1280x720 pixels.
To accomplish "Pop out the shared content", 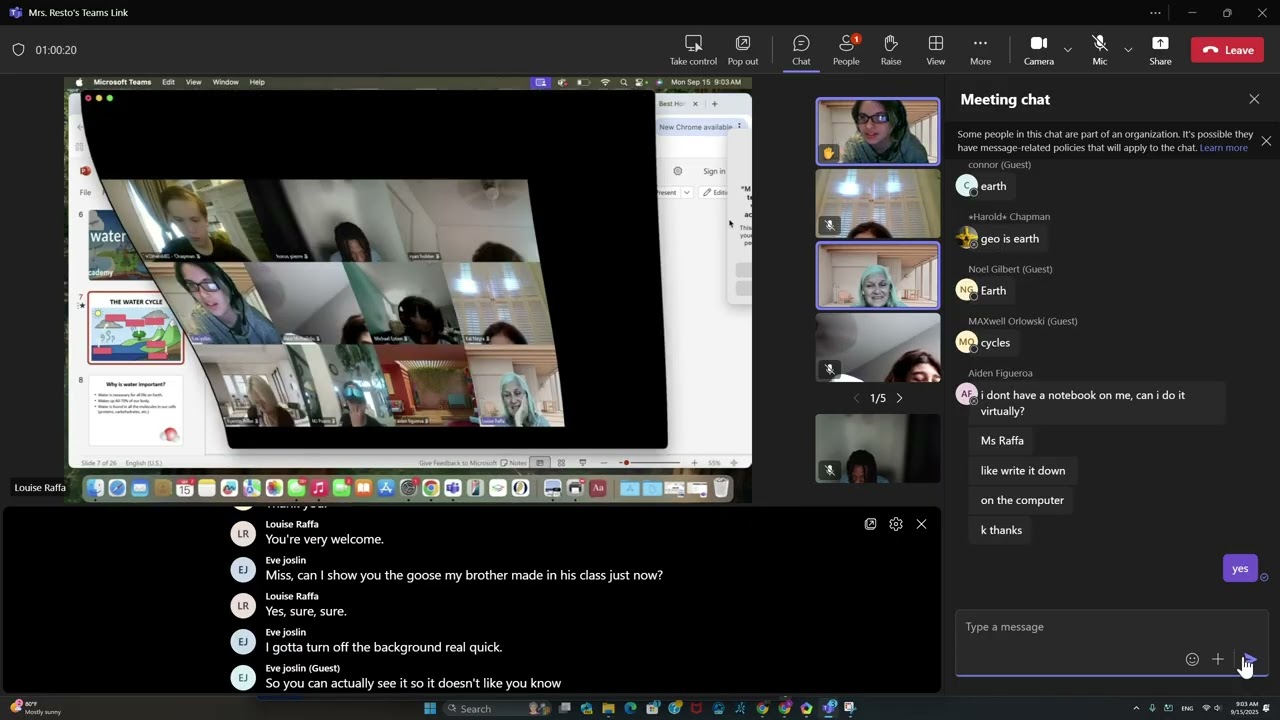I will coord(743,50).
